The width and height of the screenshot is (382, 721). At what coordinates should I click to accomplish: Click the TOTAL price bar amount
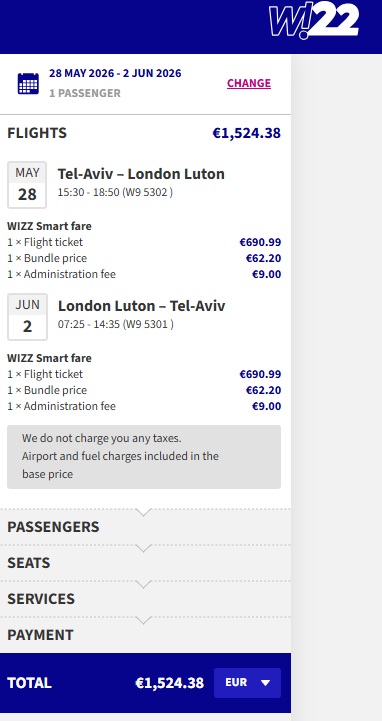tap(170, 683)
